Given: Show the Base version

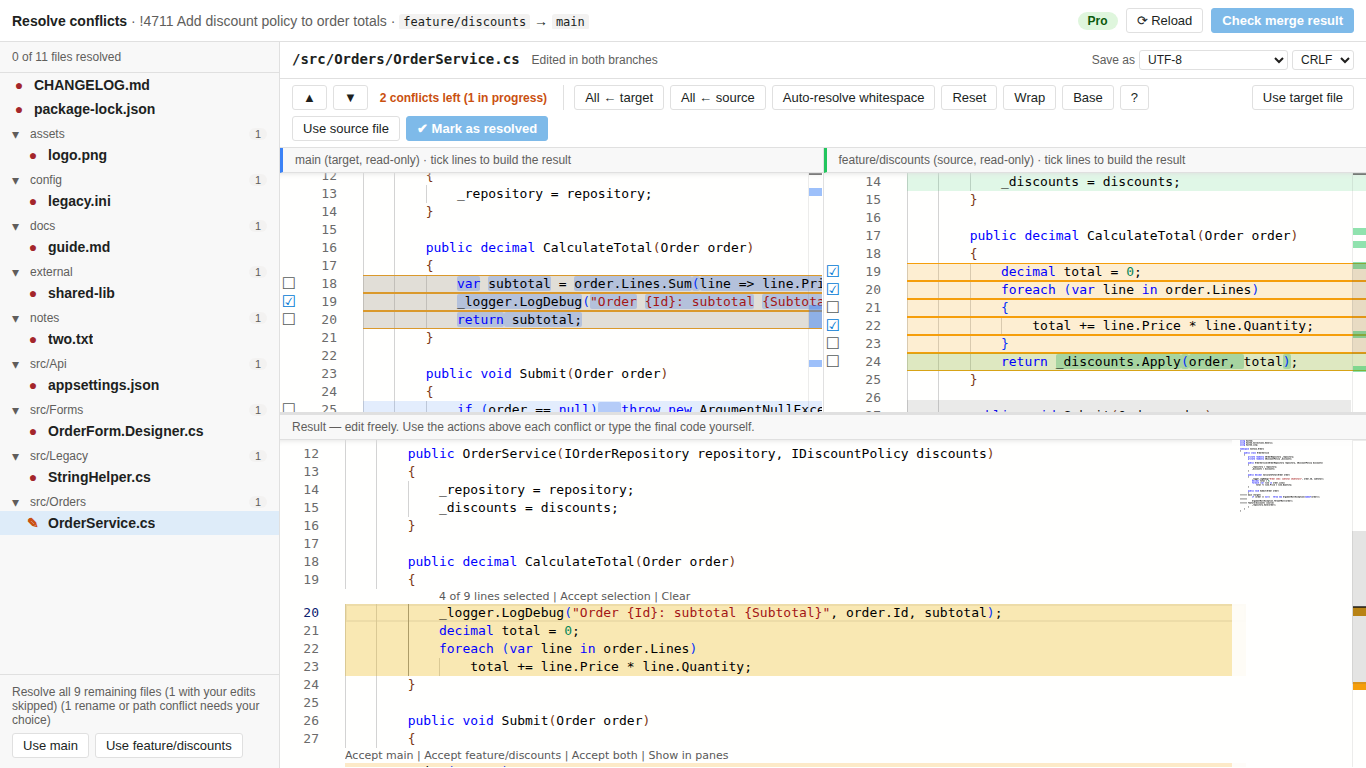Looking at the screenshot, I should (1088, 97).
